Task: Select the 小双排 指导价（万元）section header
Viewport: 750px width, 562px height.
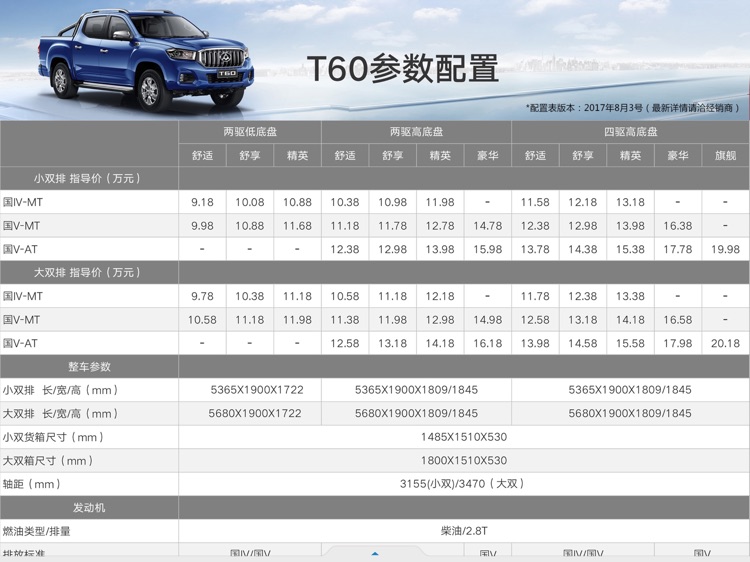Action: point(89,178)
